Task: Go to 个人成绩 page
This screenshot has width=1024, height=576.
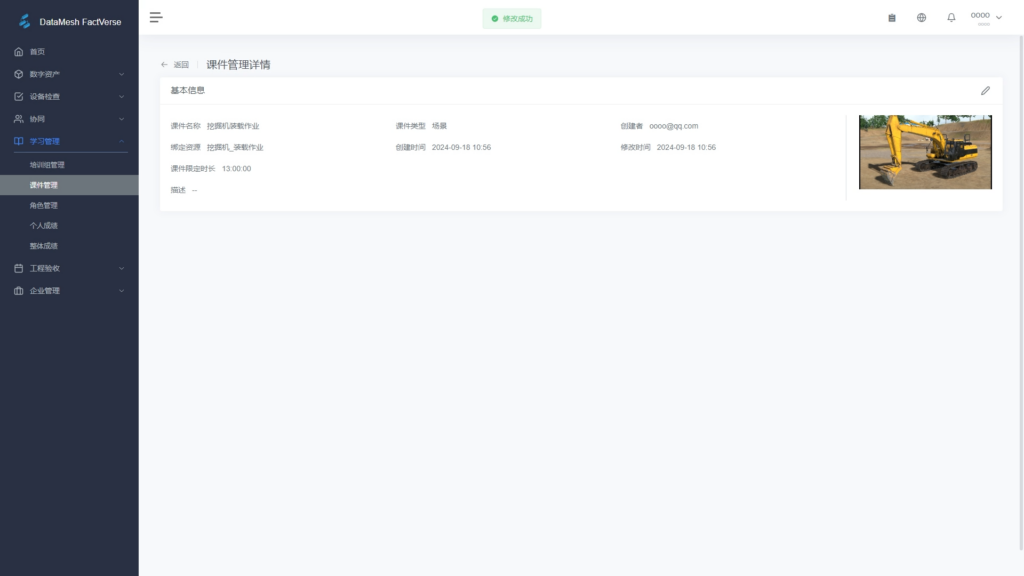Action: click(44, 225)
